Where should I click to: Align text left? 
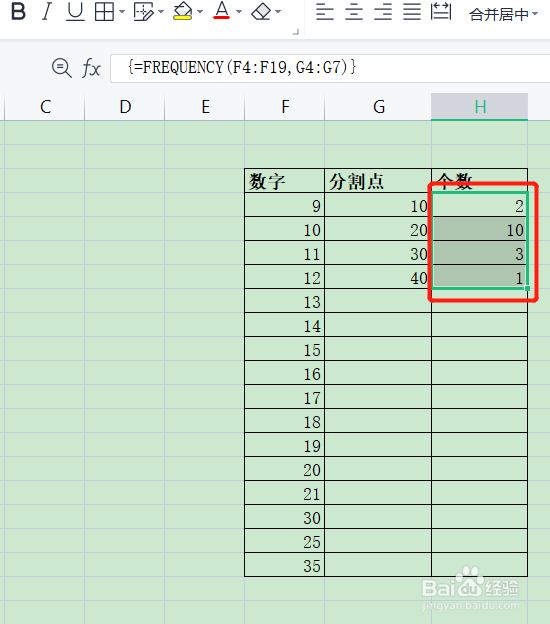(x=325, y=12)
